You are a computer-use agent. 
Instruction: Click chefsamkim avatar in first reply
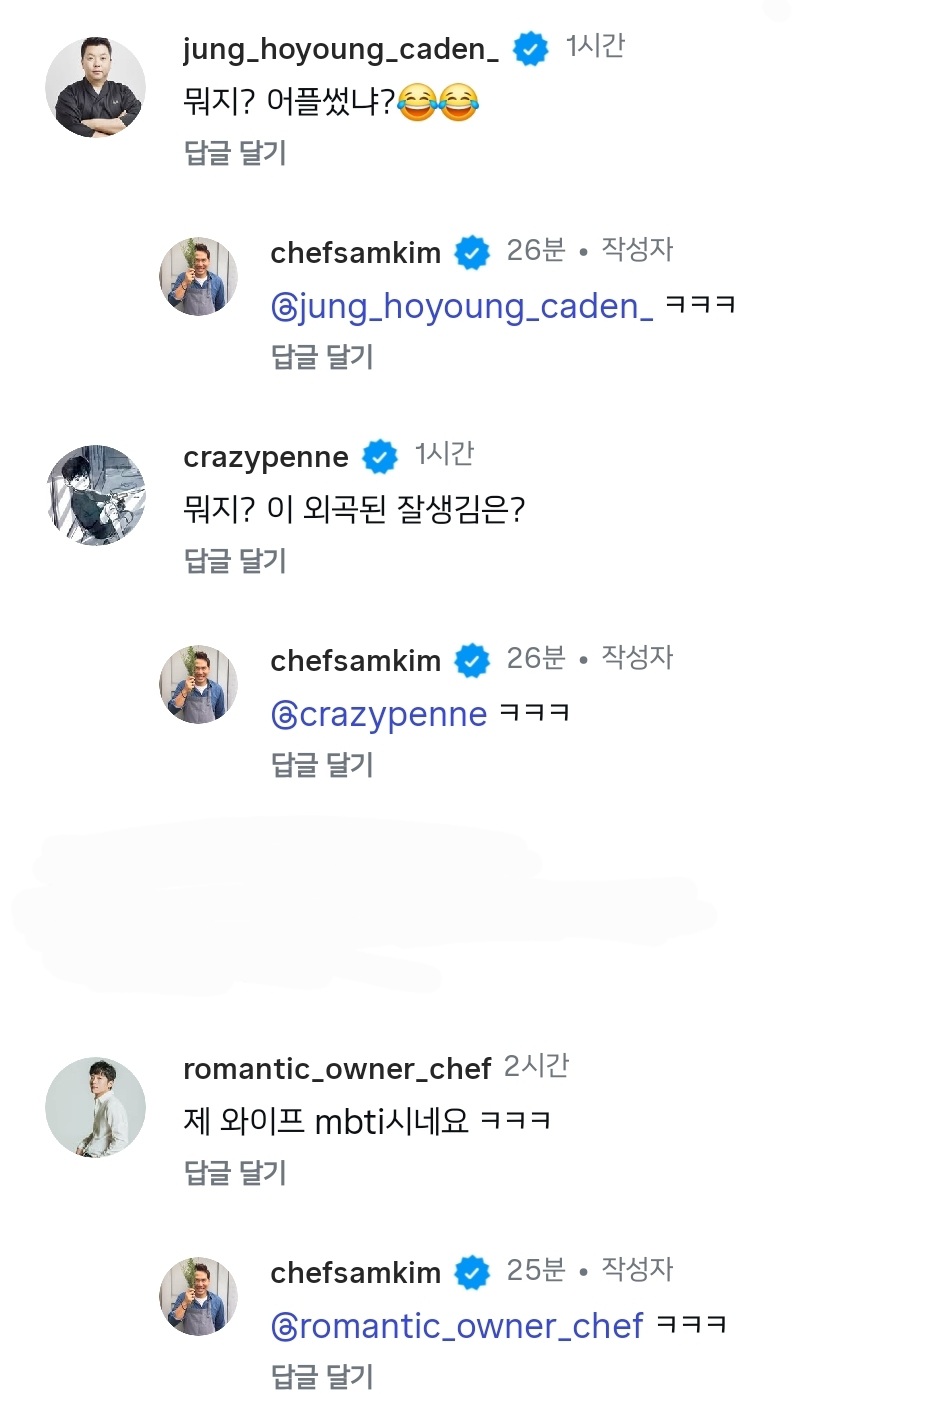(x=198, y=277)
